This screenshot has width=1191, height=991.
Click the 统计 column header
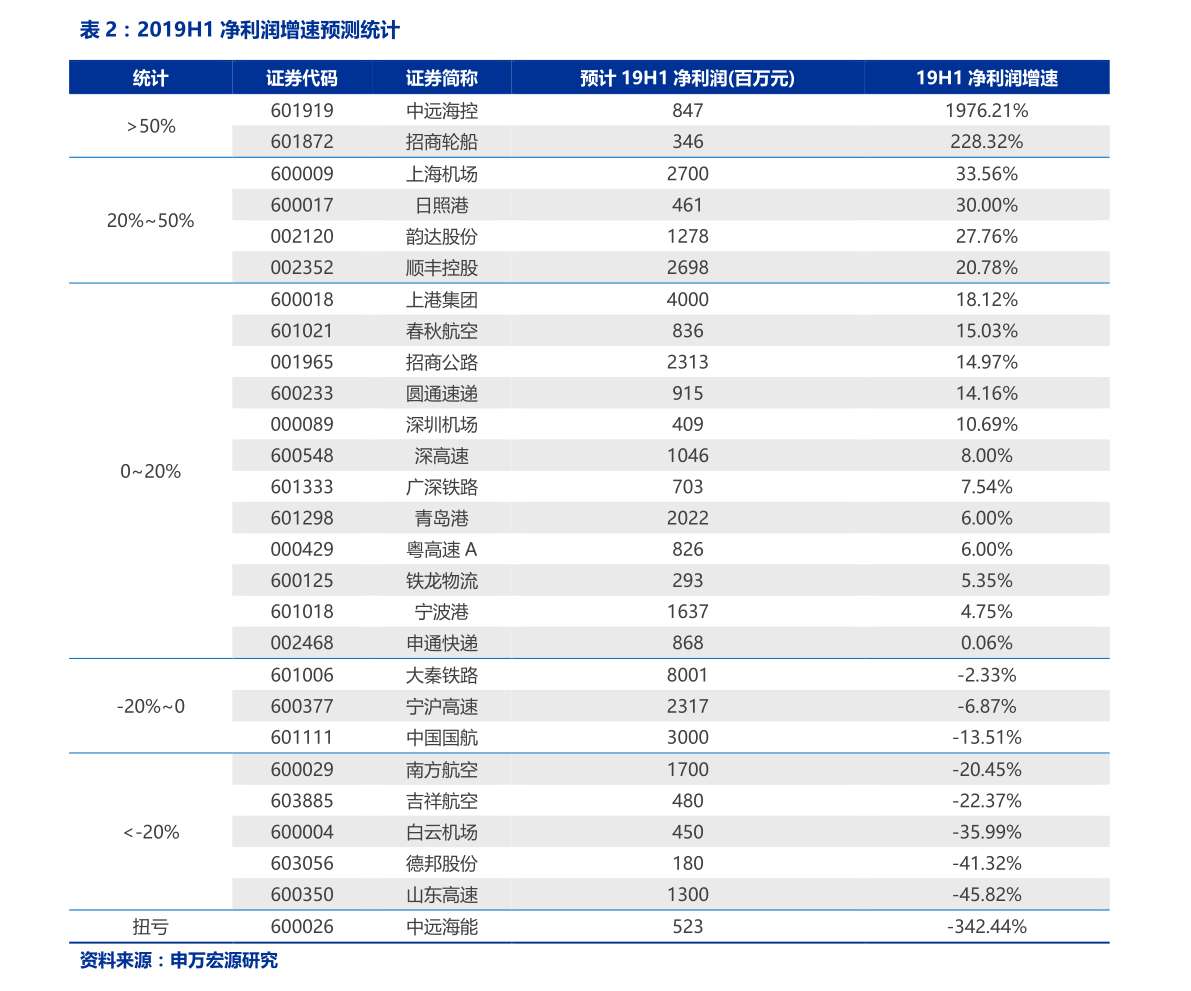point(150,77)
